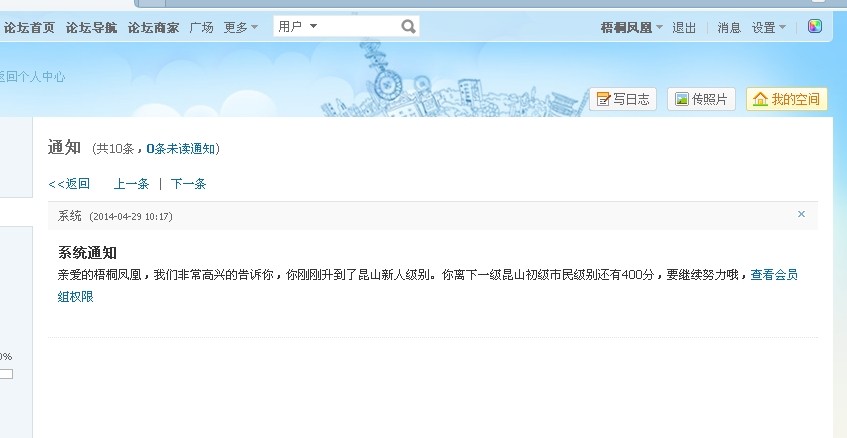Click the 退出 logout link
The height and width of the screenshot is (438, 847).
(684, 28)
